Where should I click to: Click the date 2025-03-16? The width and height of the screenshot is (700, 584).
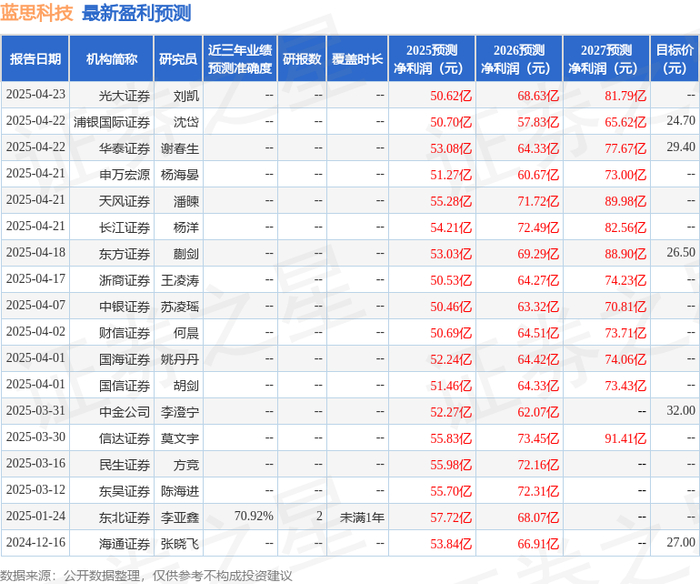click(36, 463)
